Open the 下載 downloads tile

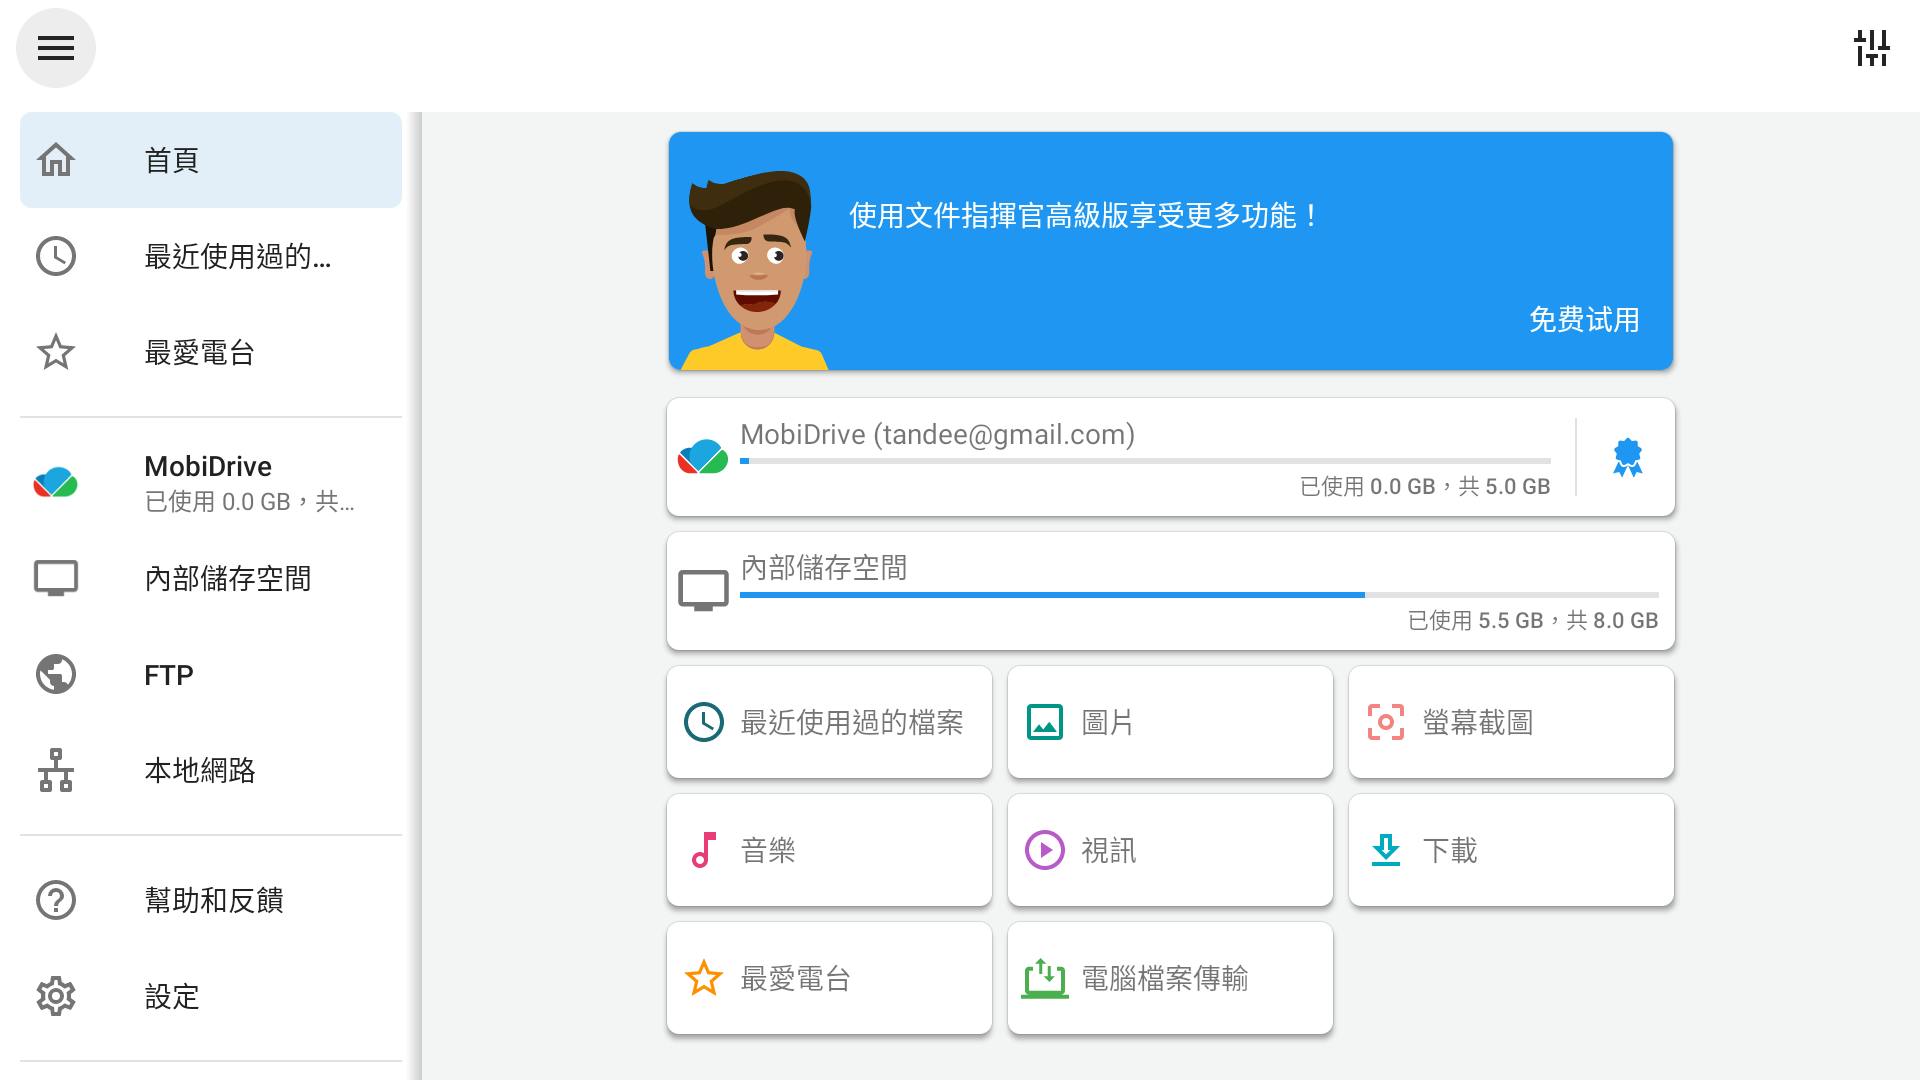pyautogui.click(x=1511, y=850)
